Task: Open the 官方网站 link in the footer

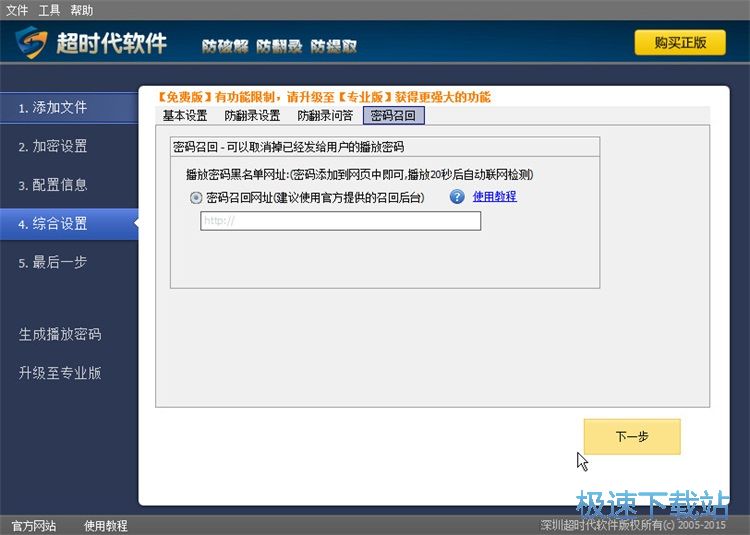Action: [x=33, y=526]
